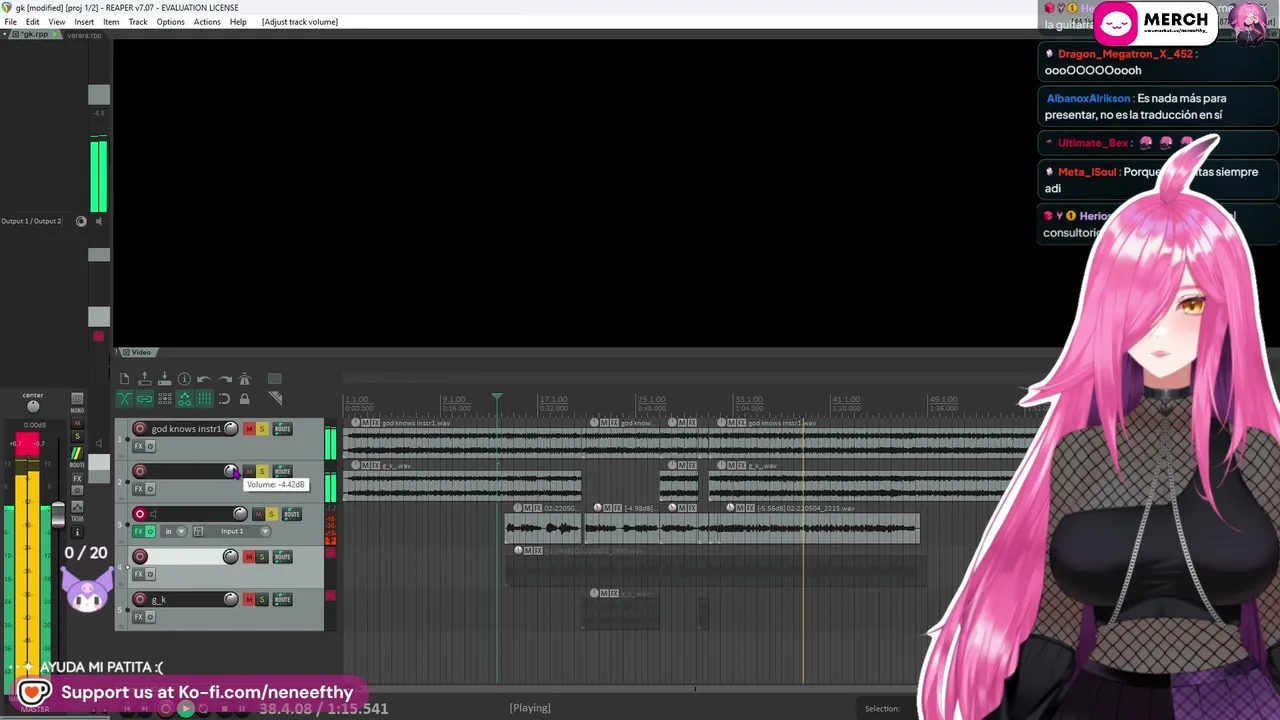Arm record on g_k track
The height and width of the screenshot is (720, 1280).
140,599
